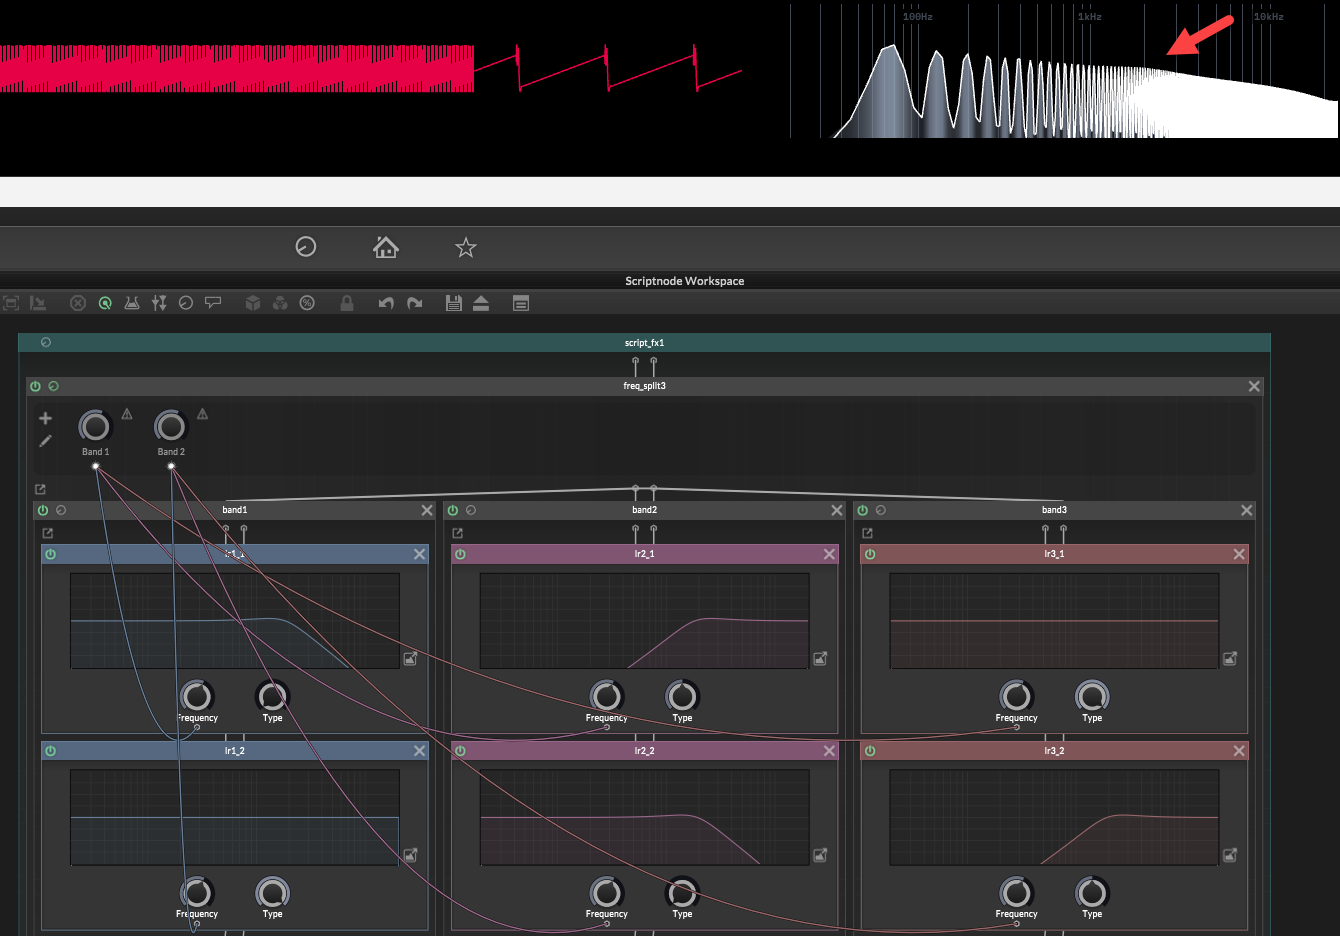Click the three-circles color icon in toolbar

[280, 303]
